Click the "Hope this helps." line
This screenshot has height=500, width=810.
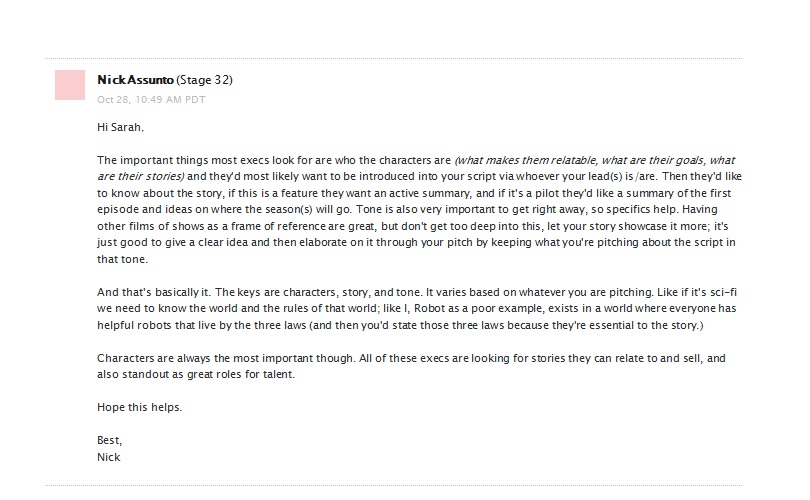(x=139, y=407)
